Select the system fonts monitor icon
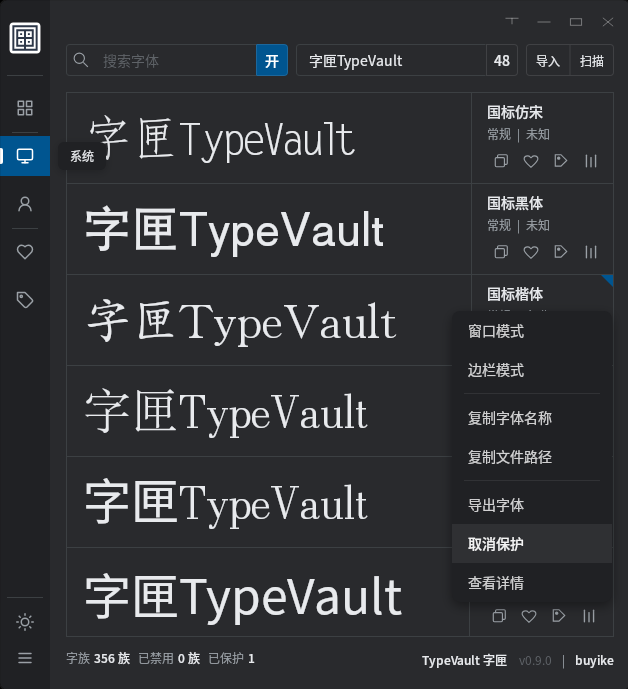 coord(25,156)
